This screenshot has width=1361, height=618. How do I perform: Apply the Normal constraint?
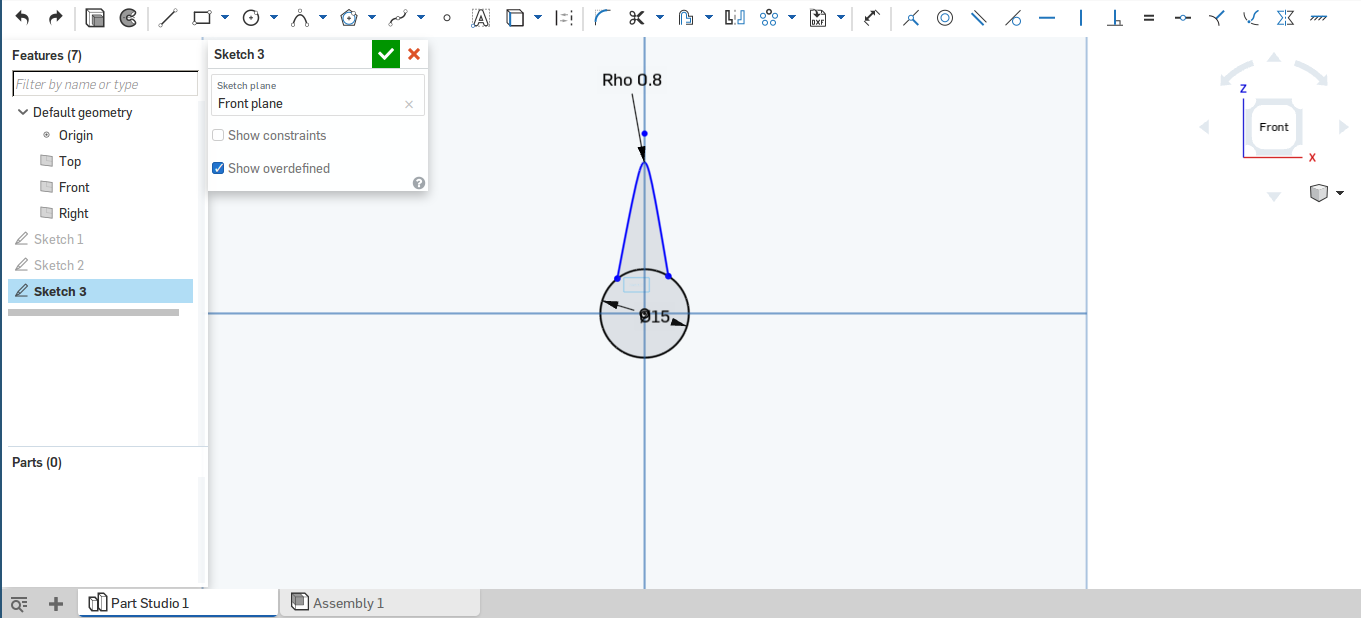point(1217,17)
